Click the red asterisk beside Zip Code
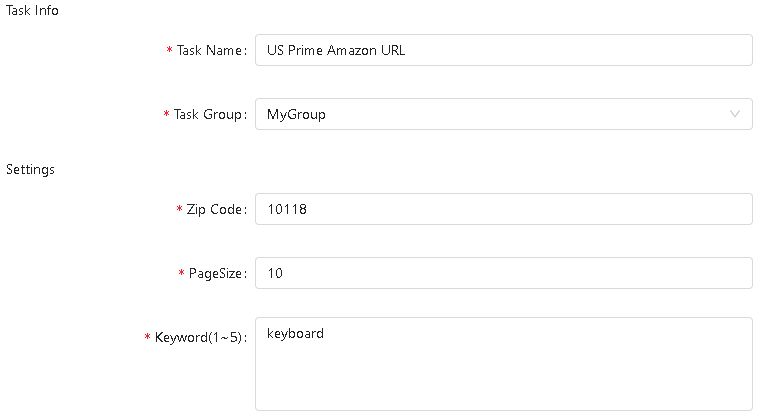This screenshot has width=774, height=418. tap(179, 210)
